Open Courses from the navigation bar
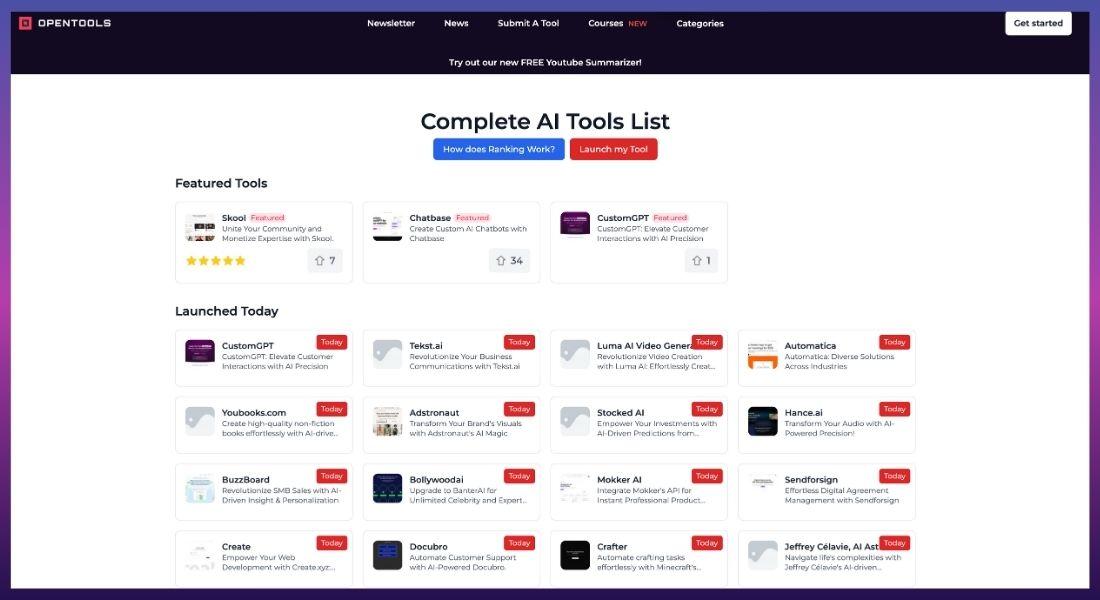The width and height of the screenshot is (1100, 600). pos(606,23)
